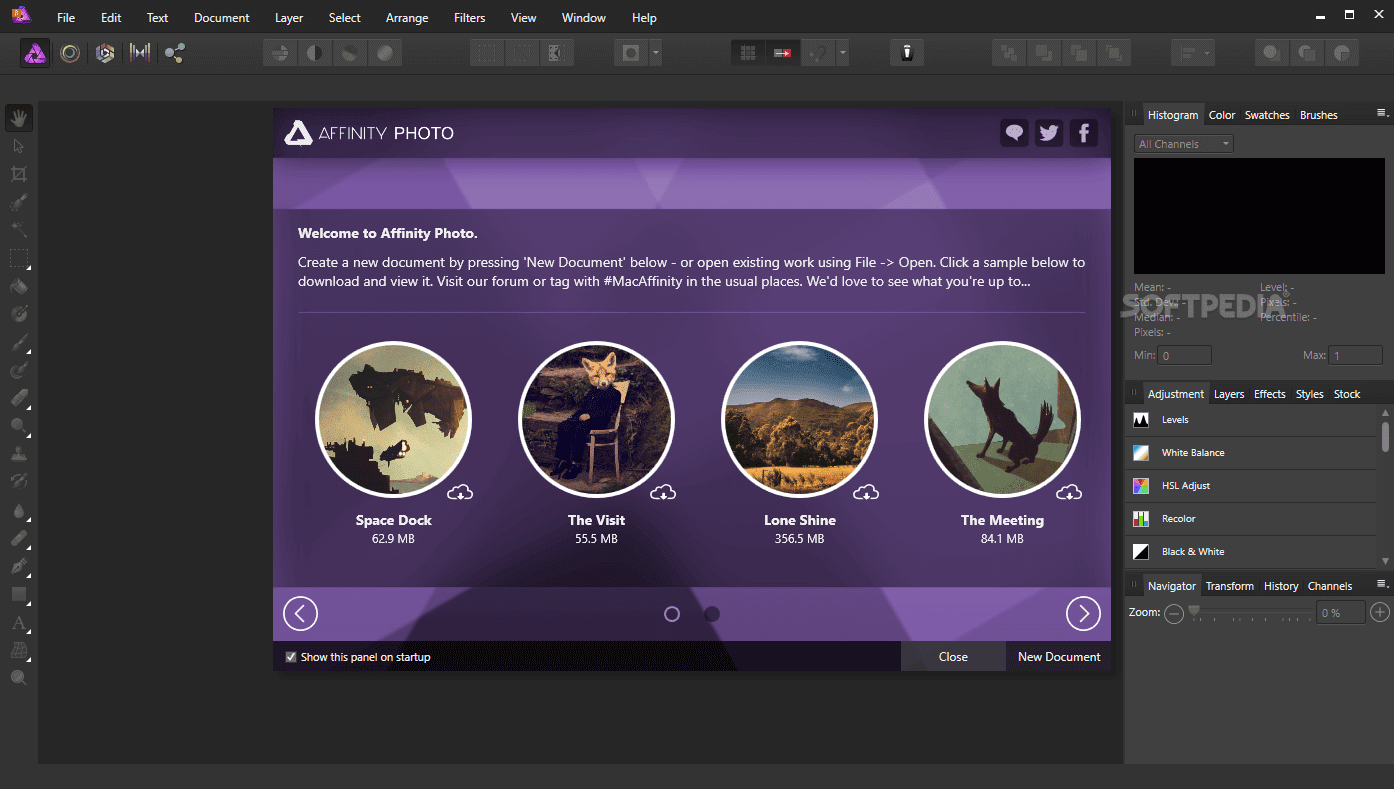Switch to the Transform tab
Viewport: 1394px width, 789px height.
(1230, 586)
